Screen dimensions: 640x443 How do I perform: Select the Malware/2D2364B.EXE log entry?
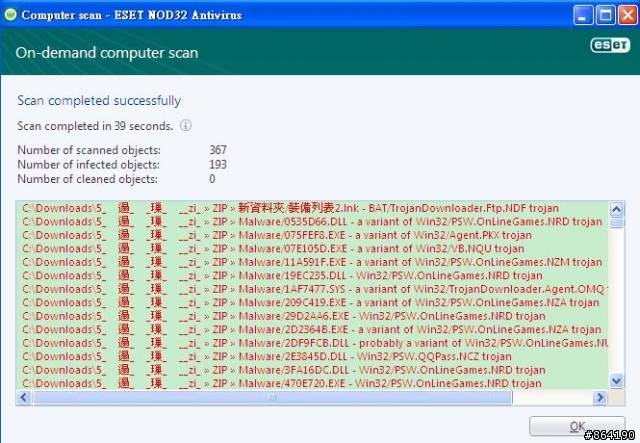313,329
